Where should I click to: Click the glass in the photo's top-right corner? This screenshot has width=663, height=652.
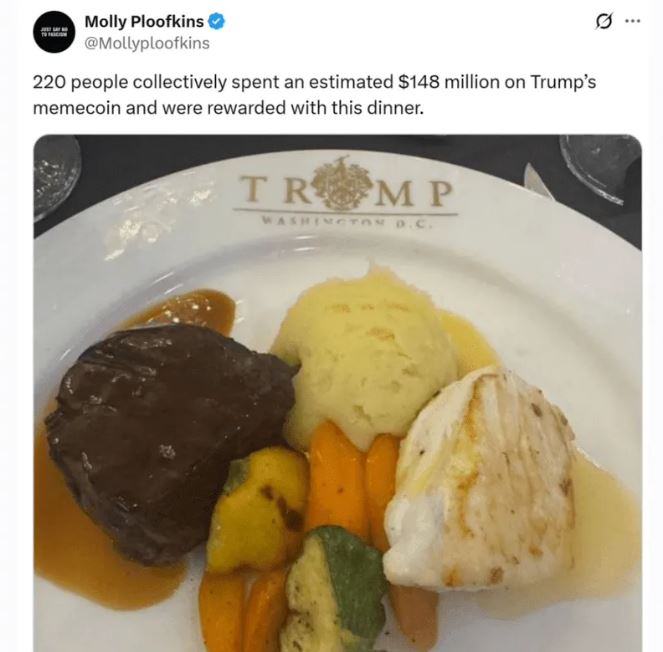click(600, 166)
